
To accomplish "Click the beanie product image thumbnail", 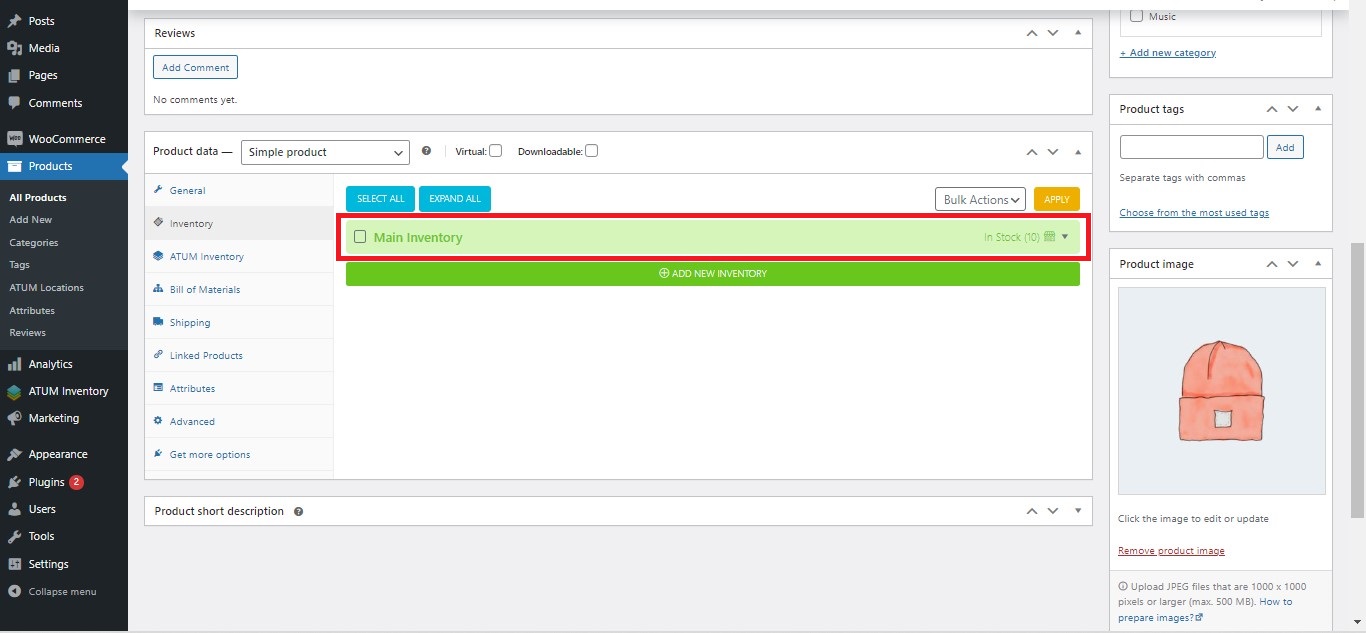I will tap(1222, 391).
